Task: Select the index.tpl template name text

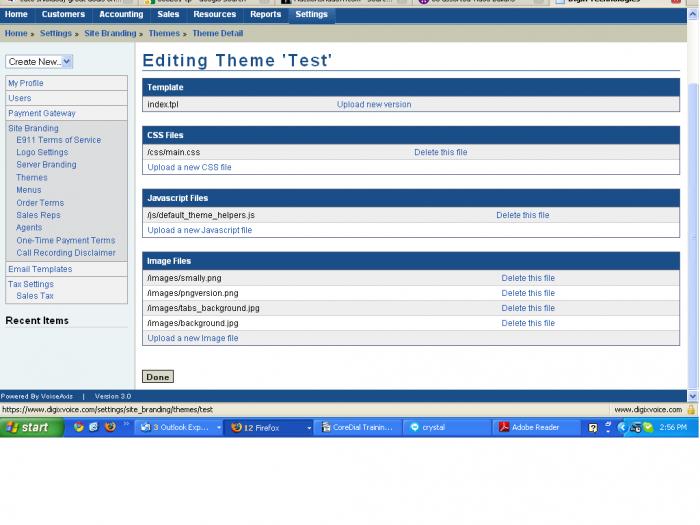Action: coord(163,104)
